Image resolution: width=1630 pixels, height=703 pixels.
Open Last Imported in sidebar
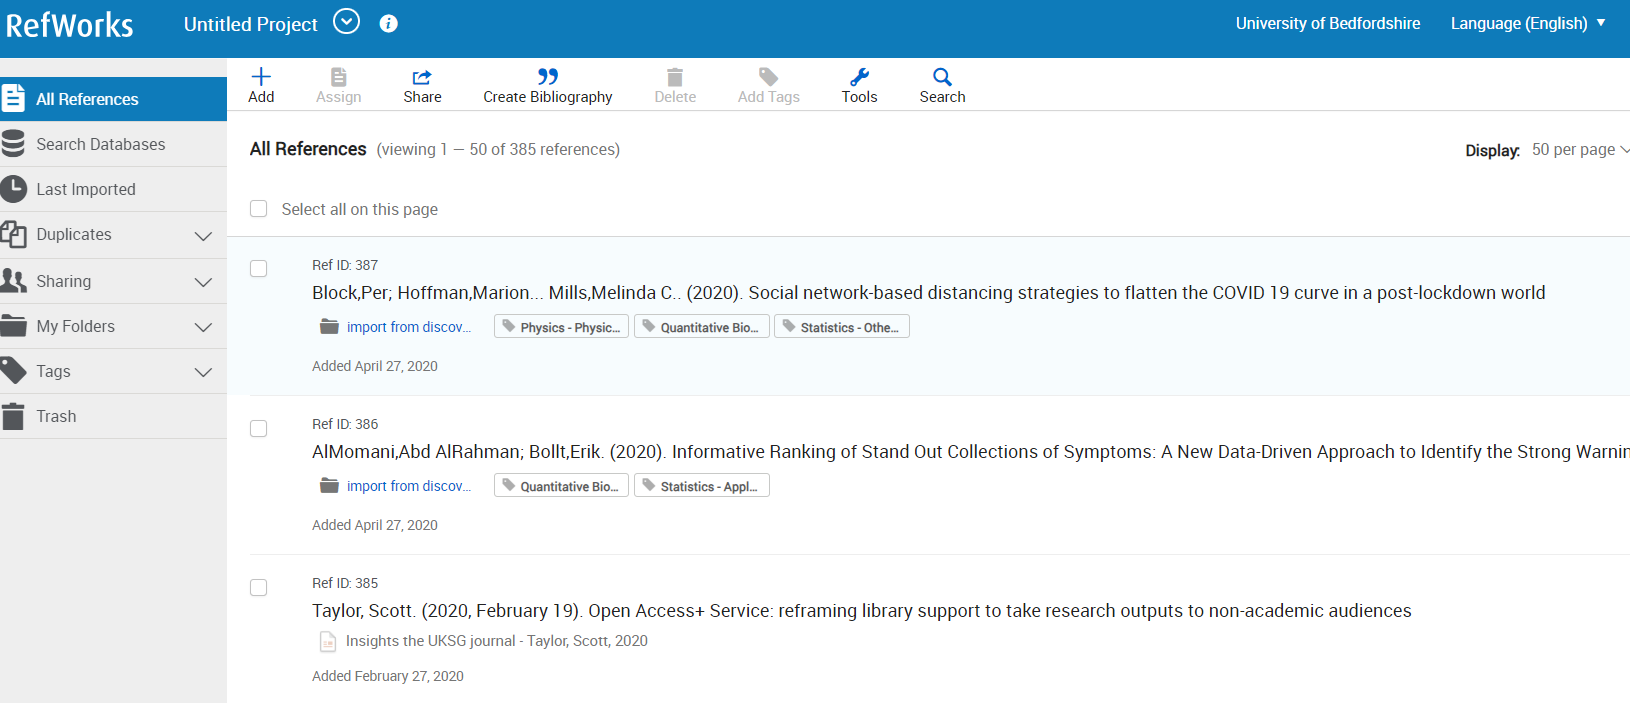[113, 189]
